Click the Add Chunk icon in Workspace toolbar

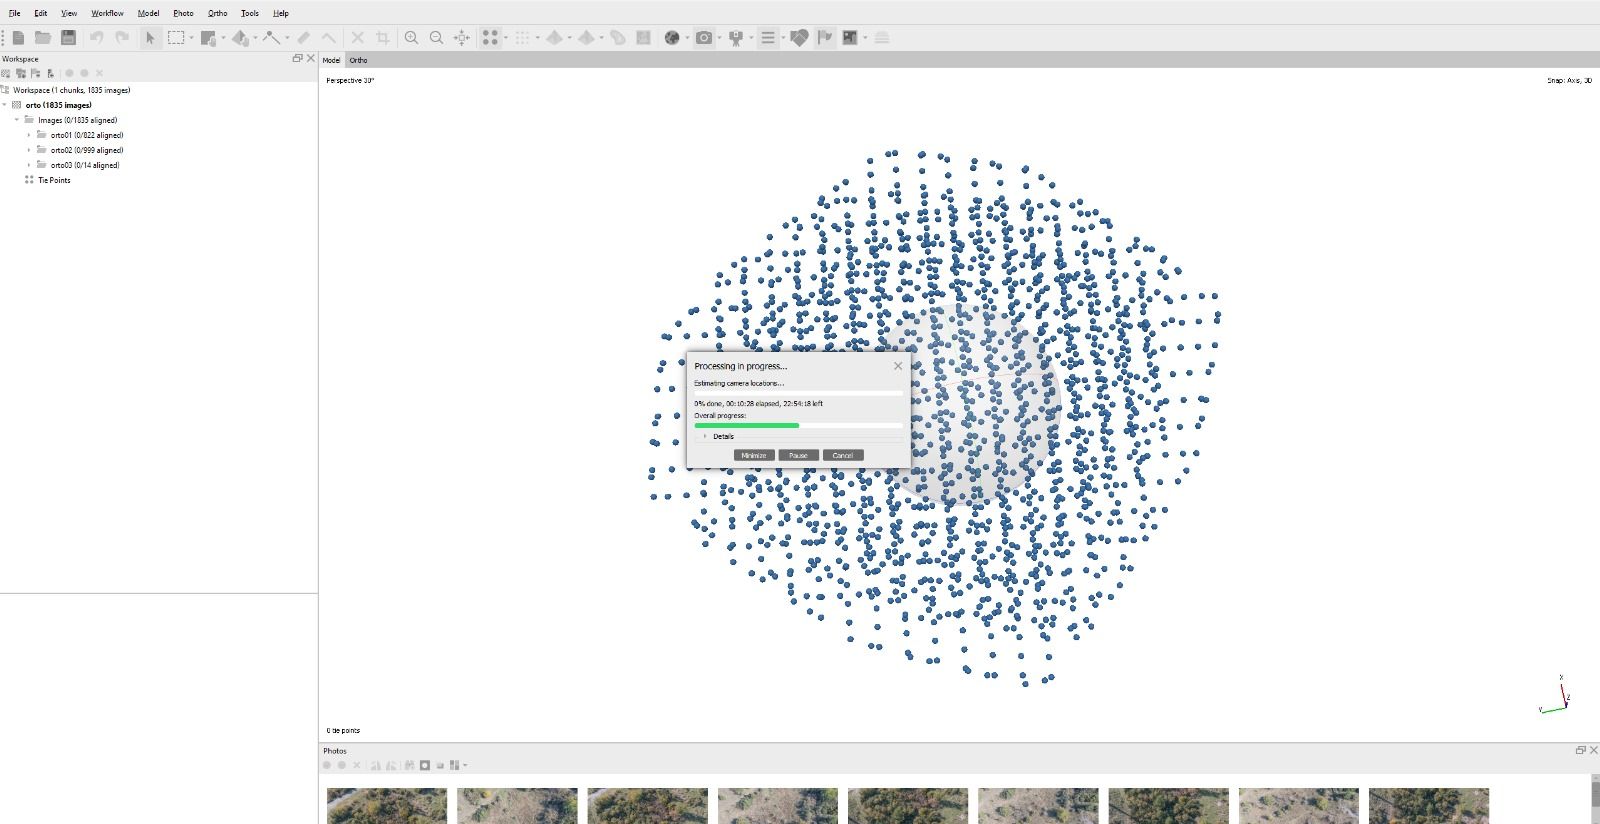pos(6,73)
